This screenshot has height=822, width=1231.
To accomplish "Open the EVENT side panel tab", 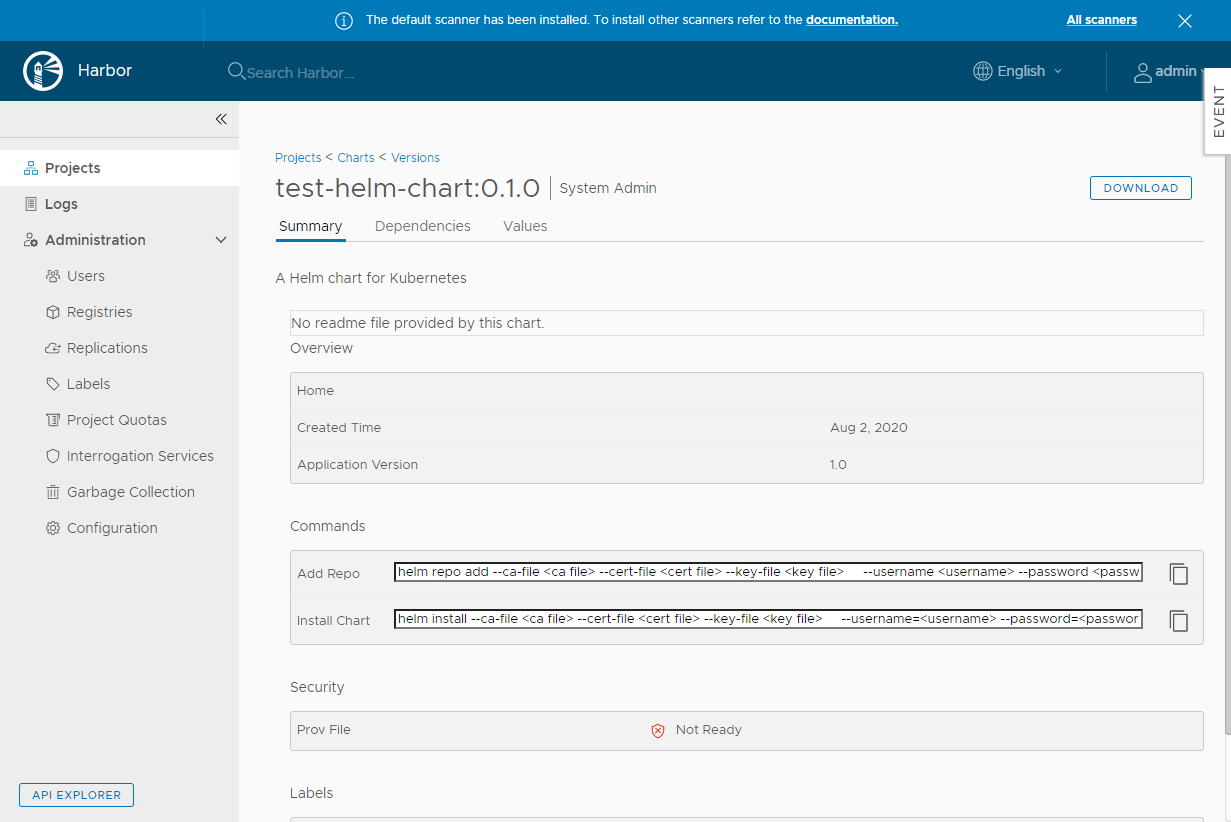I will [x=1218, y=111].
